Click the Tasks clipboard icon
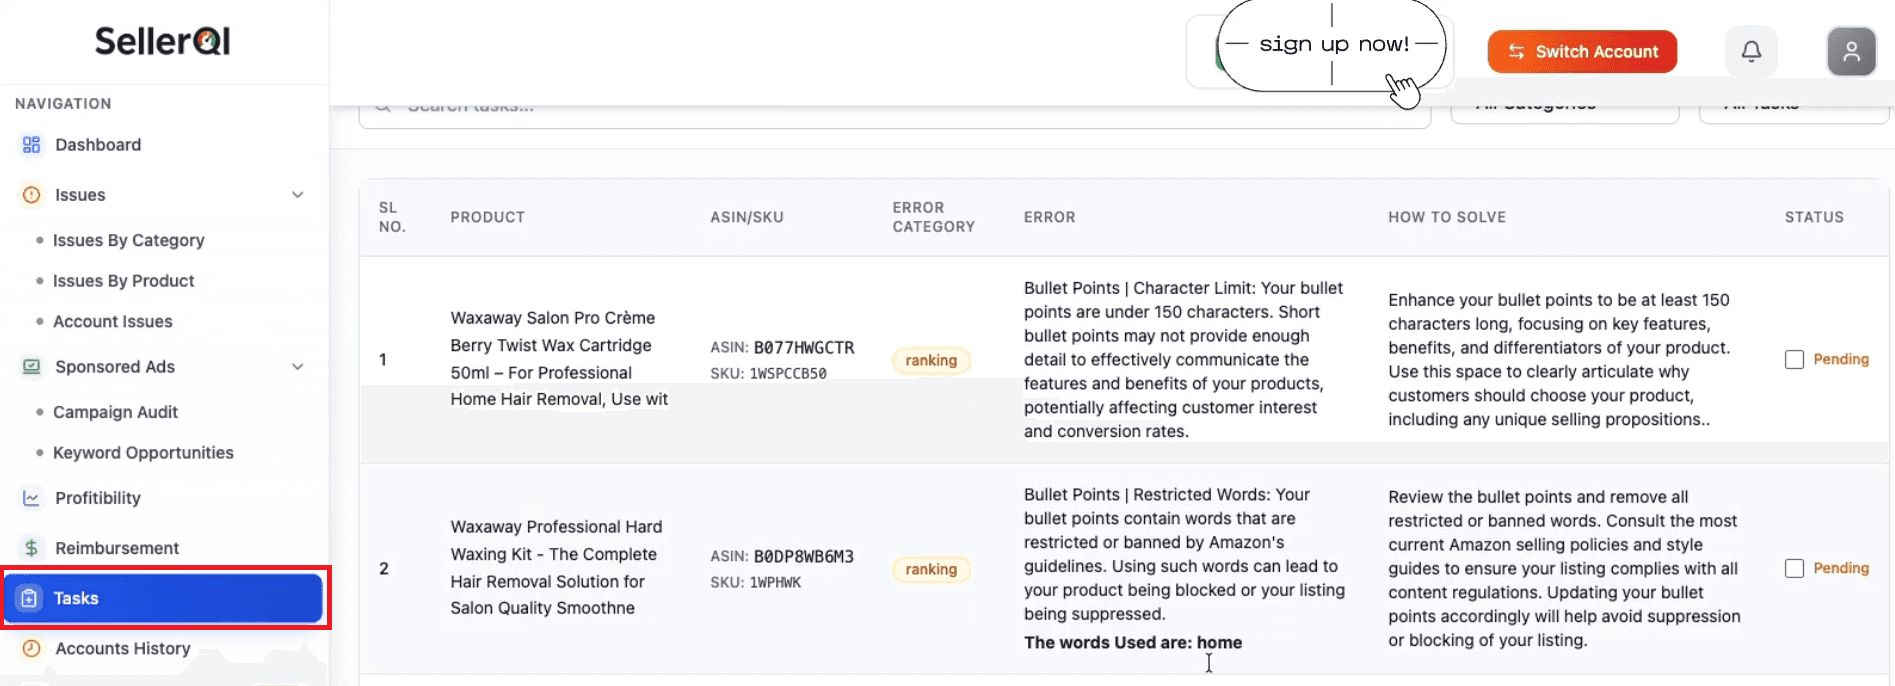 coord(30,598)
